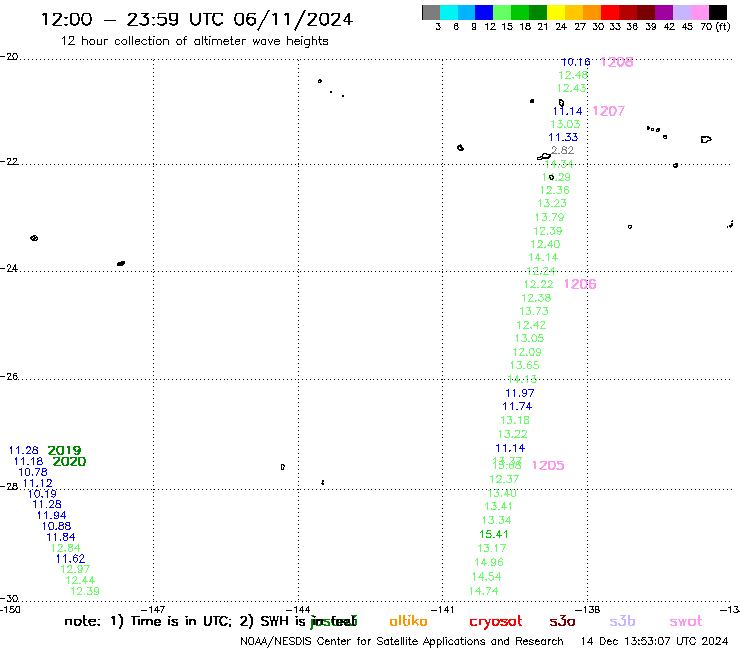Click the pink pass label 1206
The width and height of the screenshot is (740, 650).
coord(580,284)
